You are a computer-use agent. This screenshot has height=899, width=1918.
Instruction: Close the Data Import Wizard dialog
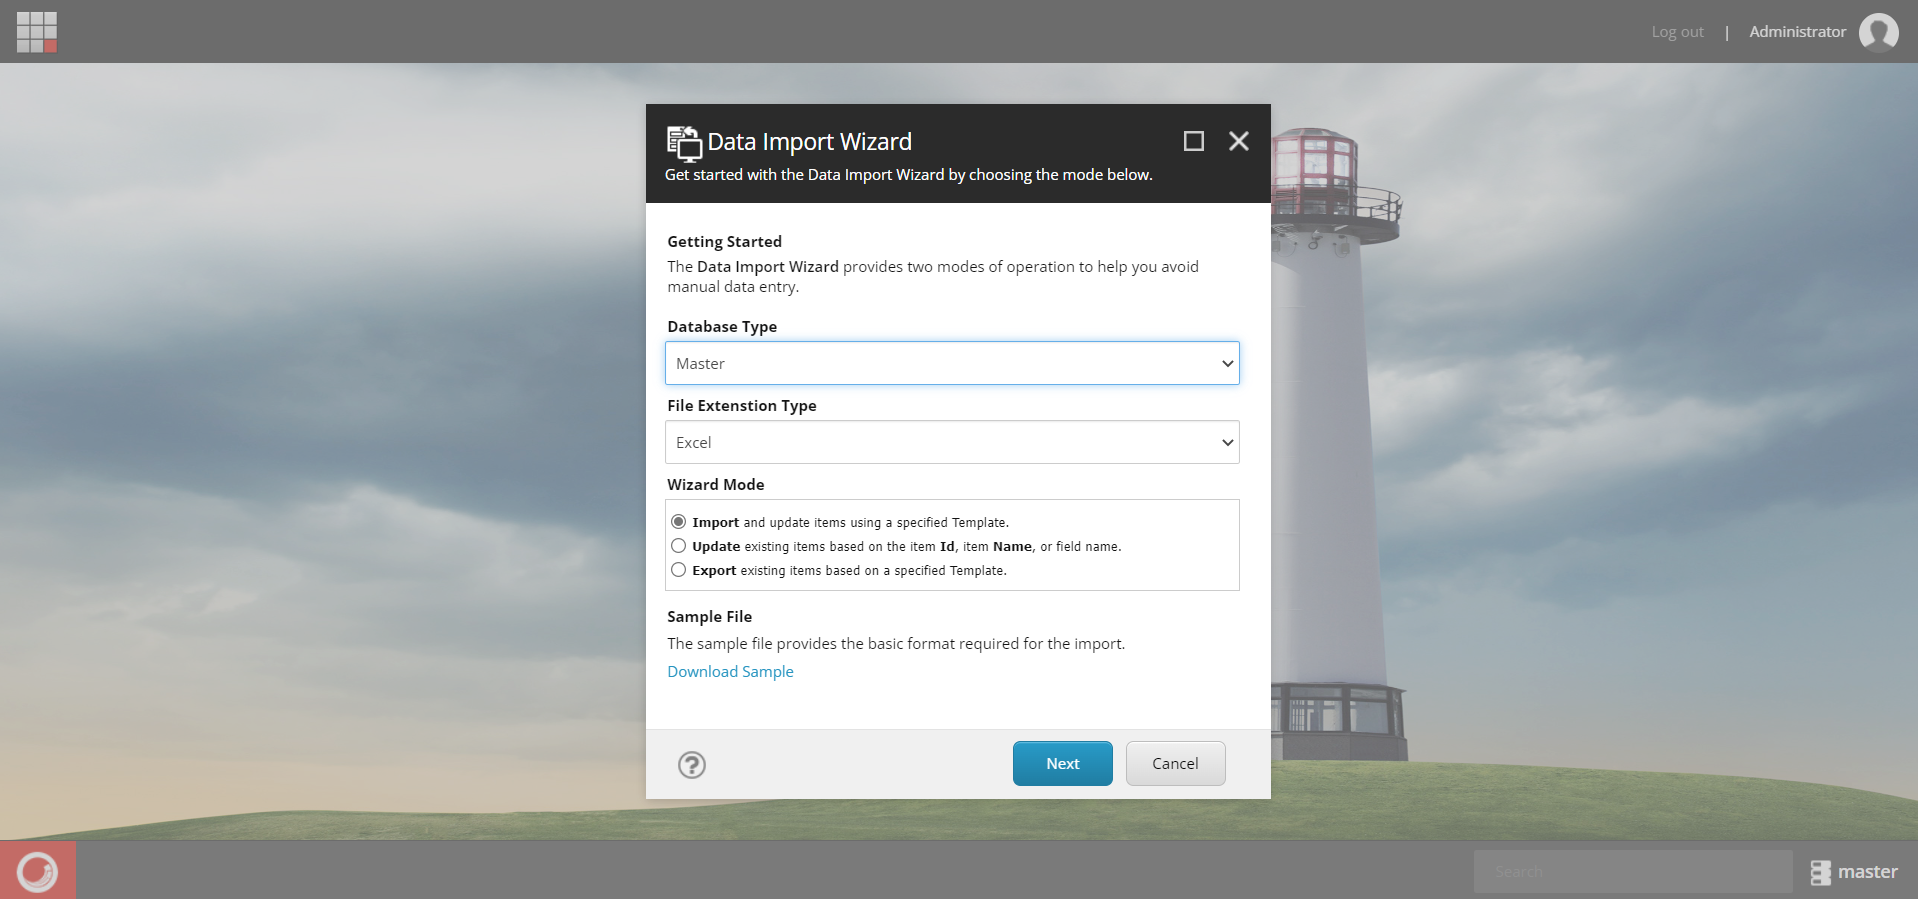coord(1239,141)
